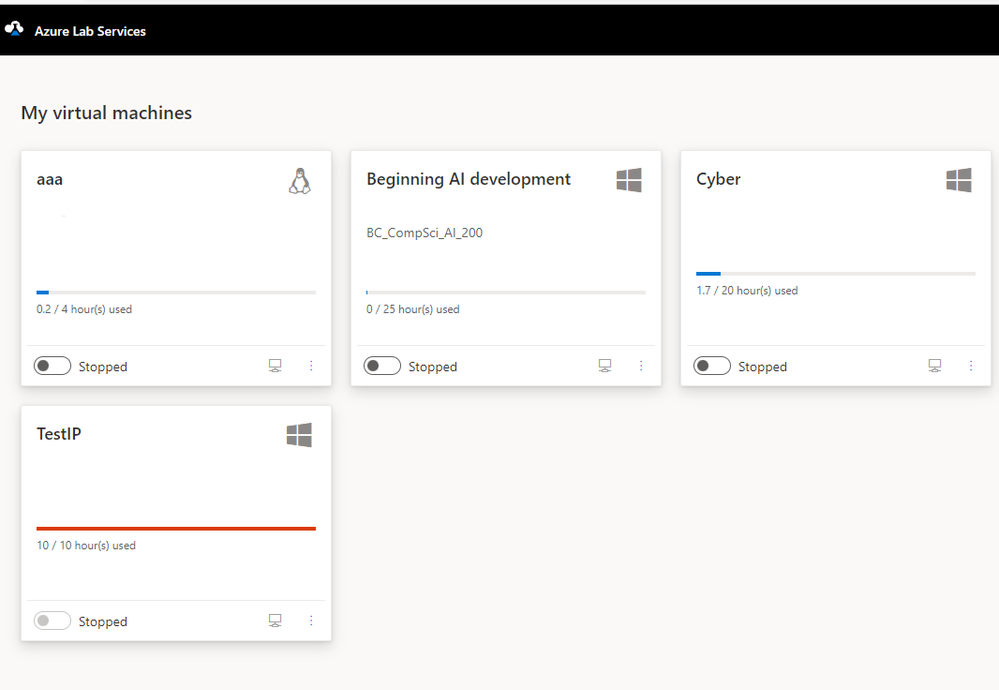Click the '0 / 25 hour(s) used' text
The image size is (999, 690).
point(413,310)
